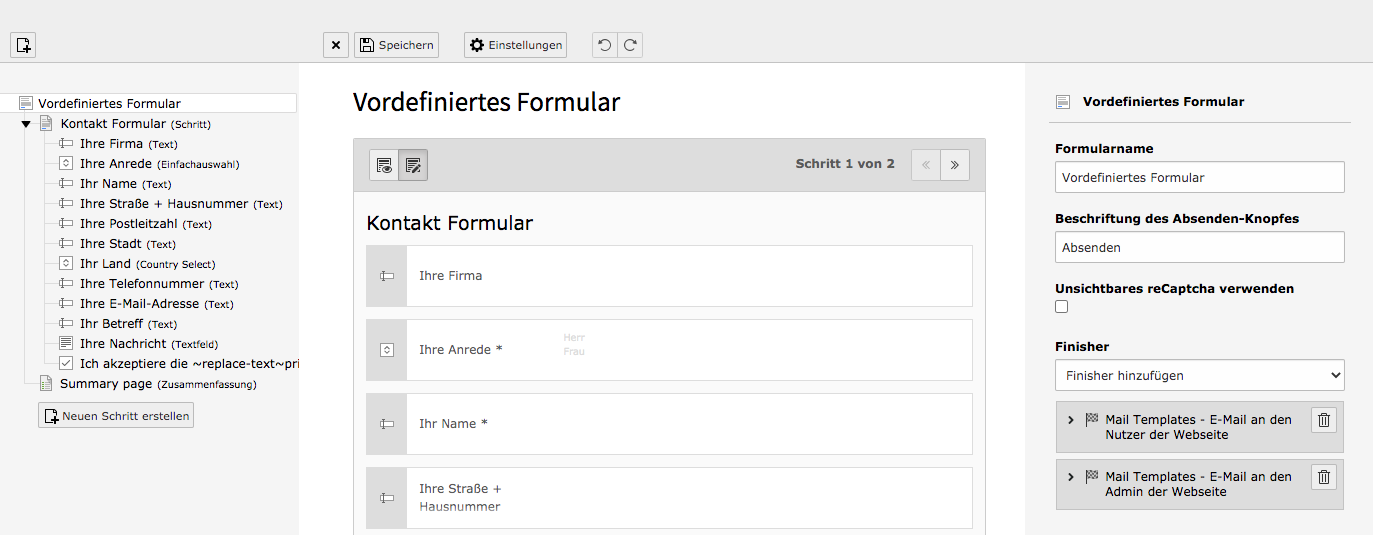
Task: Select Kontakt Formular (Schritt) in the tree
Action: (135, 124)
